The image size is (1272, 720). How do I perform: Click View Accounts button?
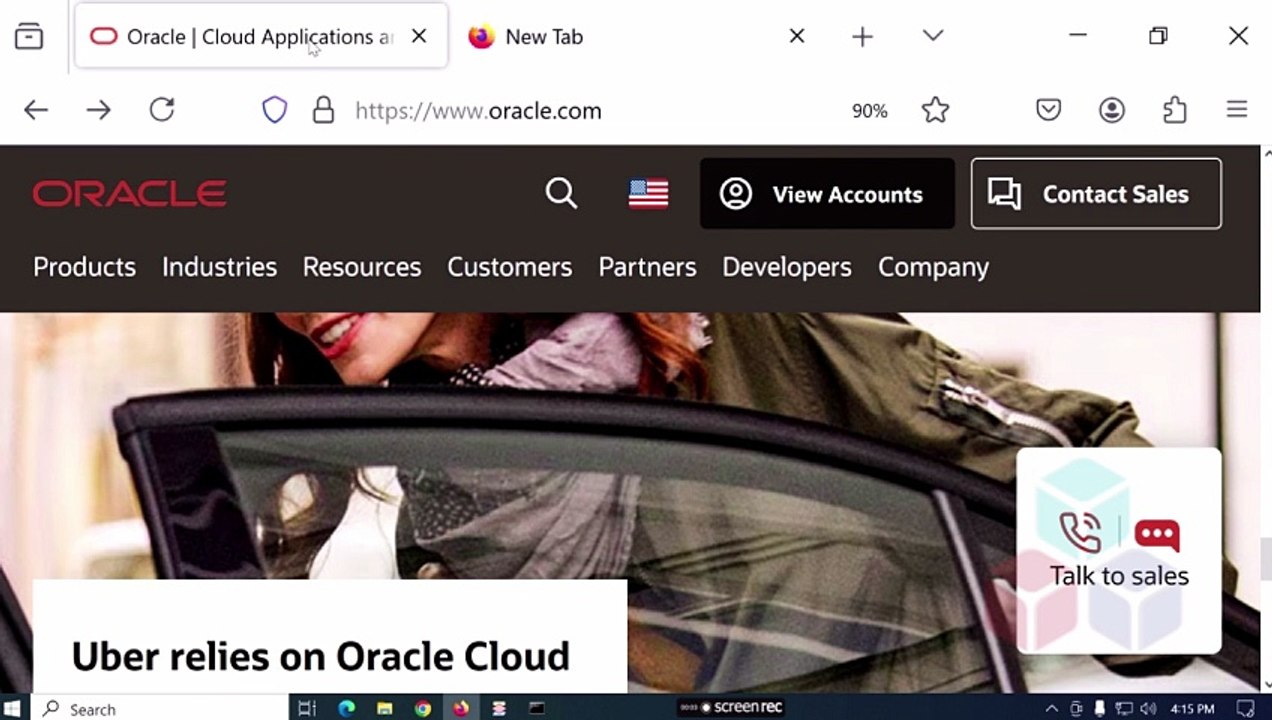pos(827,194)
